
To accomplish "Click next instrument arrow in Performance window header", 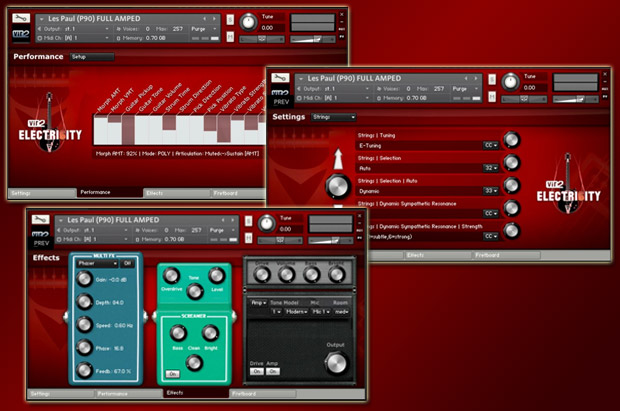I will coord(214,19).
